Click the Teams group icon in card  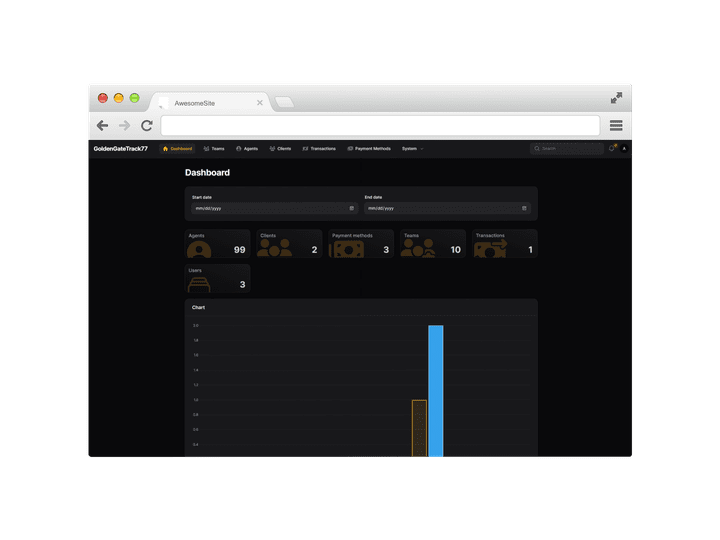point(418,248)
